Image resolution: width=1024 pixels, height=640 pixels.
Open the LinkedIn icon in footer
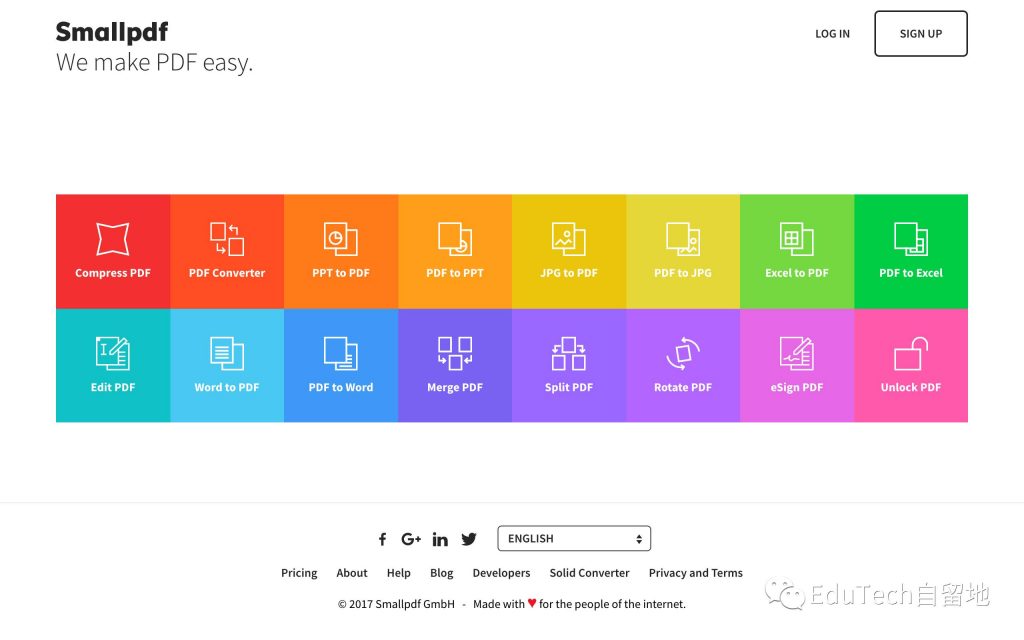pyautogui.click(x=440, y=539)
